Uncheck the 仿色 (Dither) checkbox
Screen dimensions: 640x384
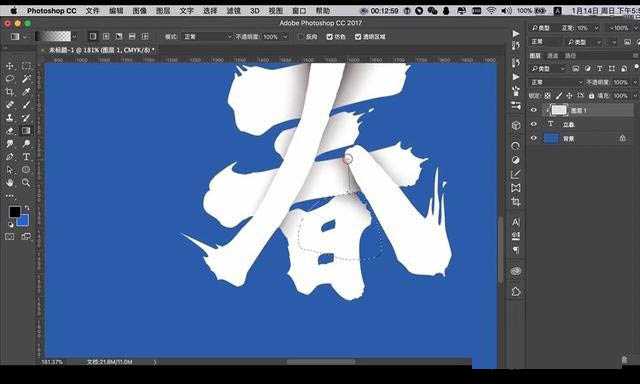coord(329,37)
